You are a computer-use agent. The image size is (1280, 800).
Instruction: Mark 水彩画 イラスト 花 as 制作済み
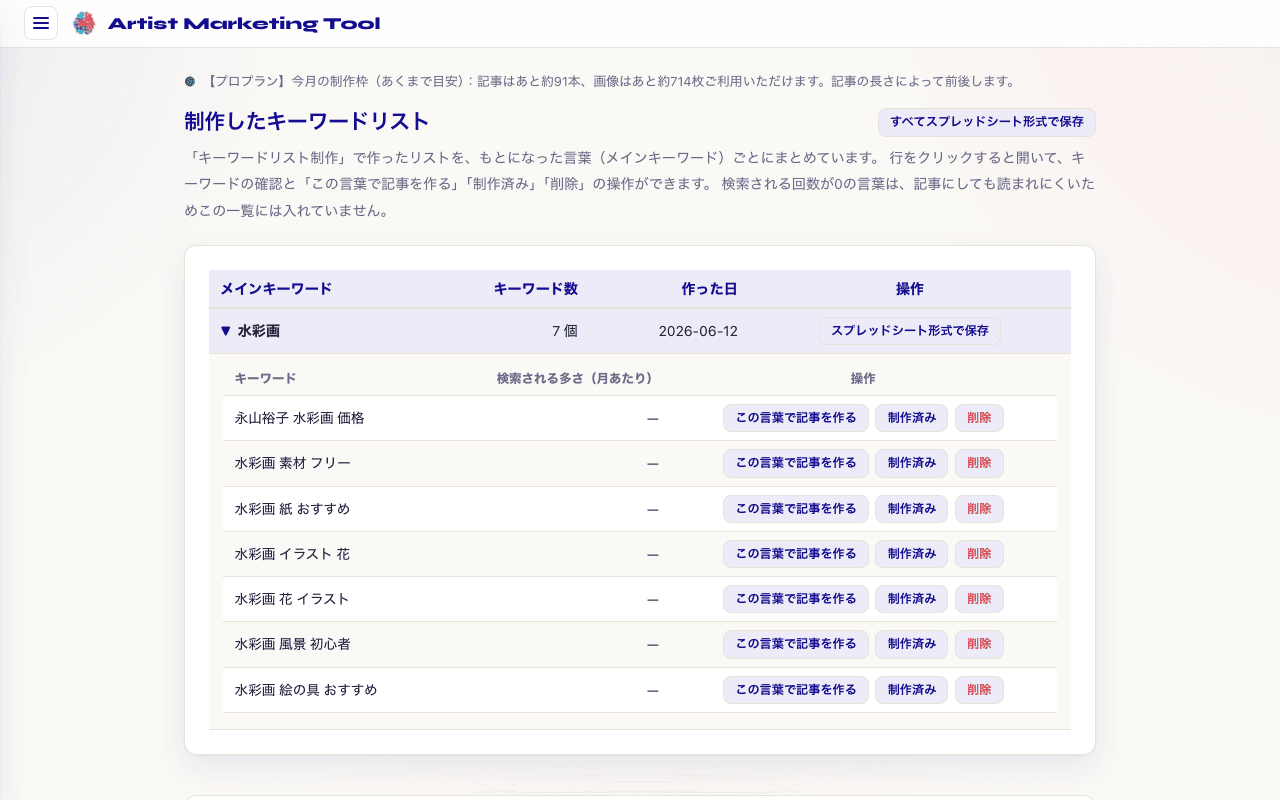click(912, 554)
